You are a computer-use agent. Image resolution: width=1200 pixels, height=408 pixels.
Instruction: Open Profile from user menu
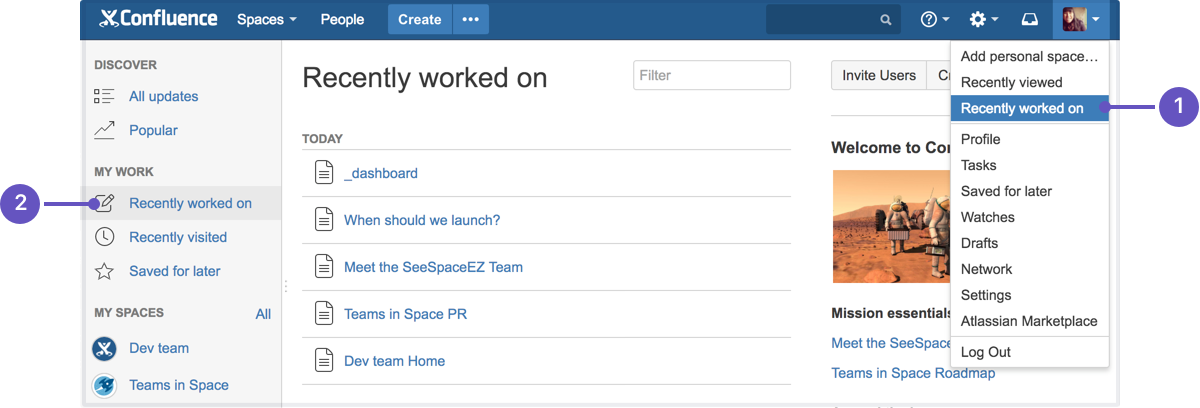(x=1029, y=139)
